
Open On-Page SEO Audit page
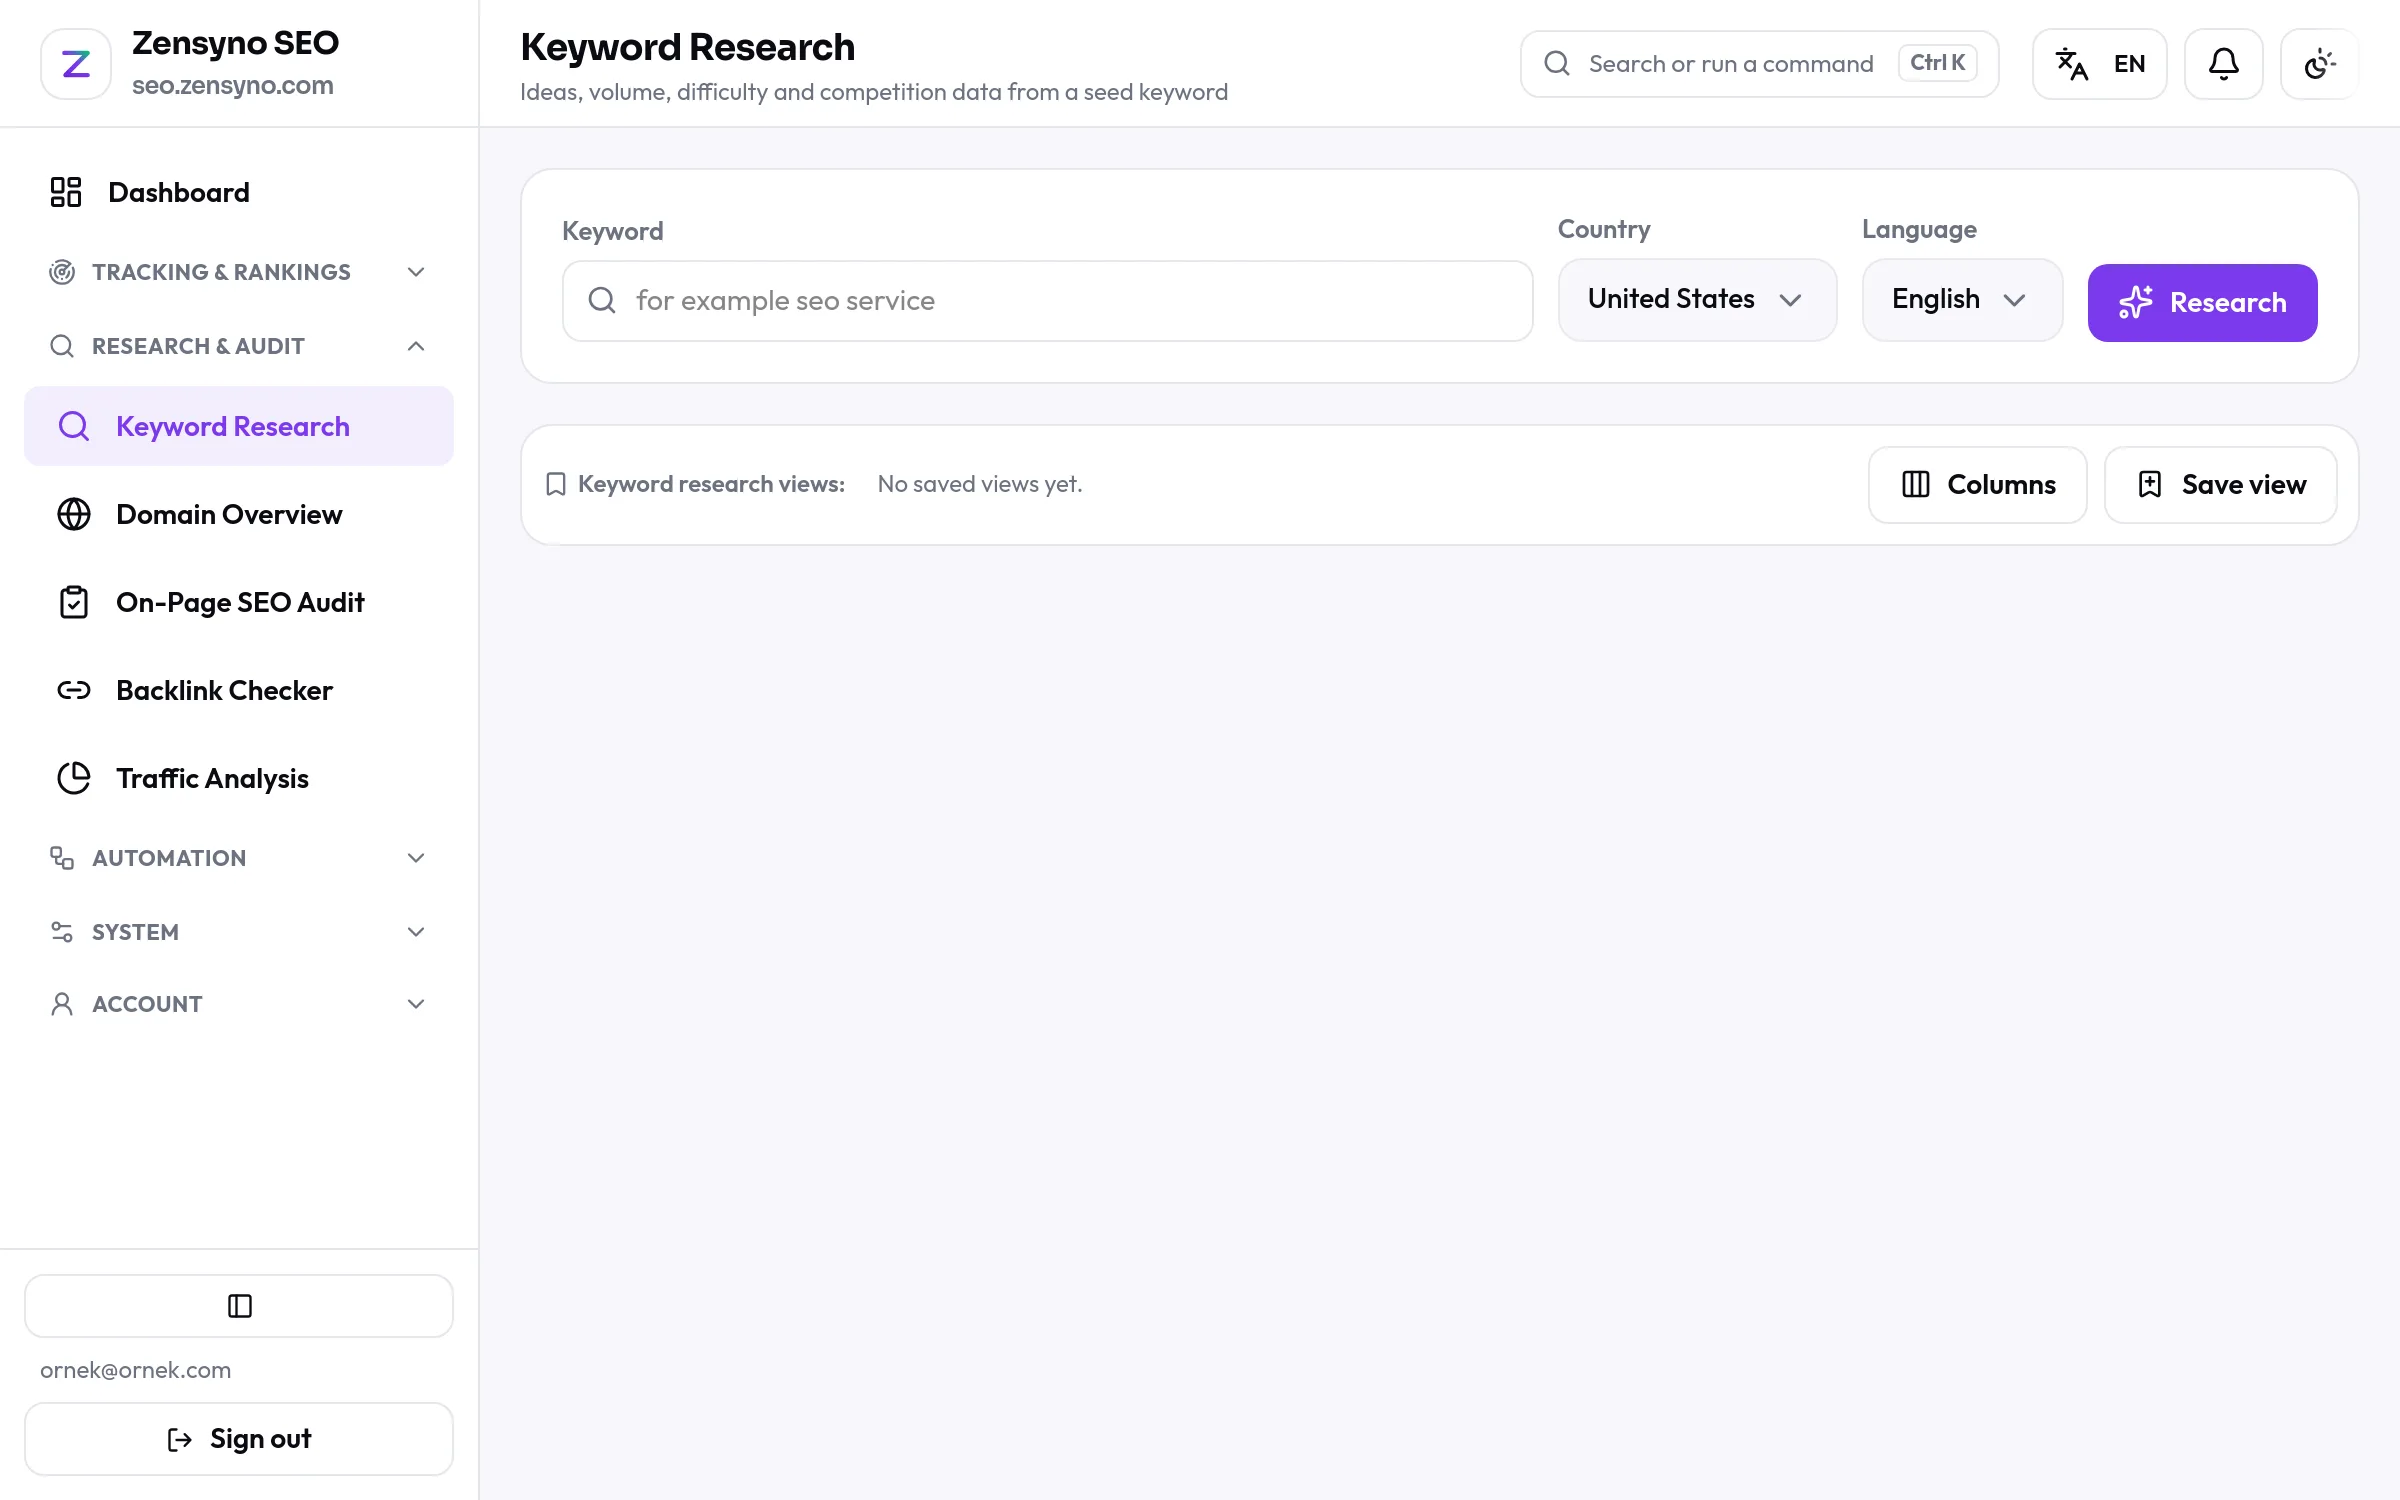pos(239,602)
